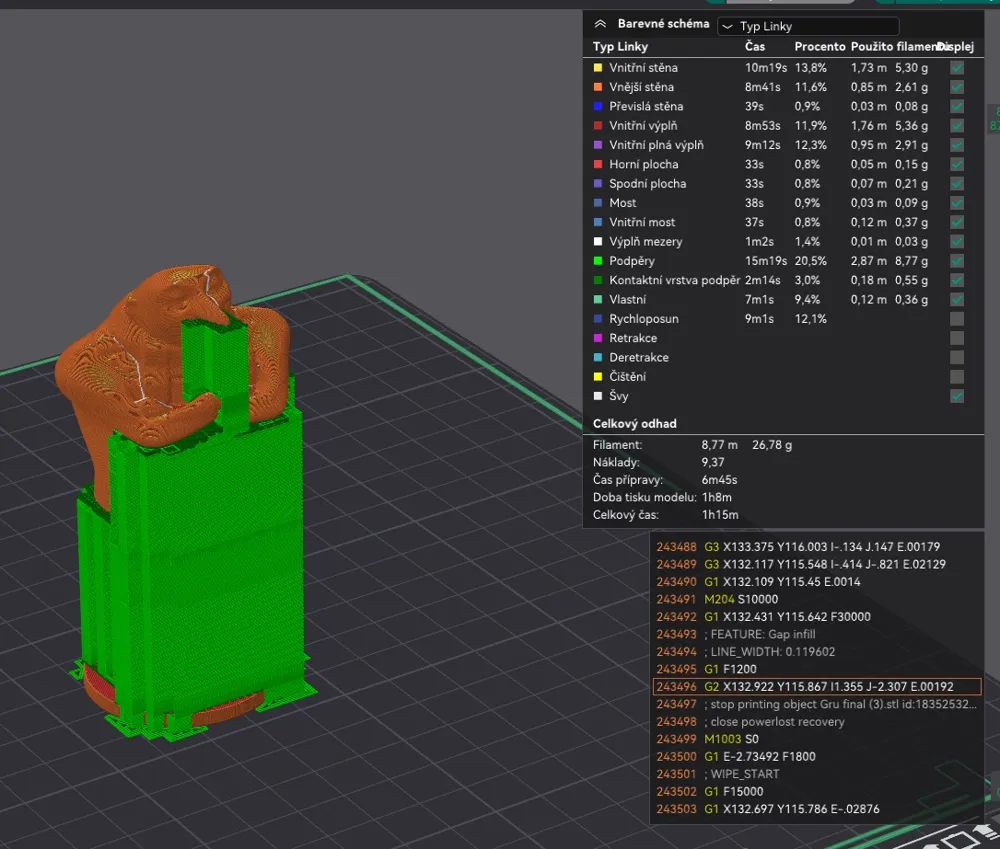1000x849 pixels.
Task: Click the Celkový čas value 1h15m
Action: pyautogui.click(x=720, y=515)
